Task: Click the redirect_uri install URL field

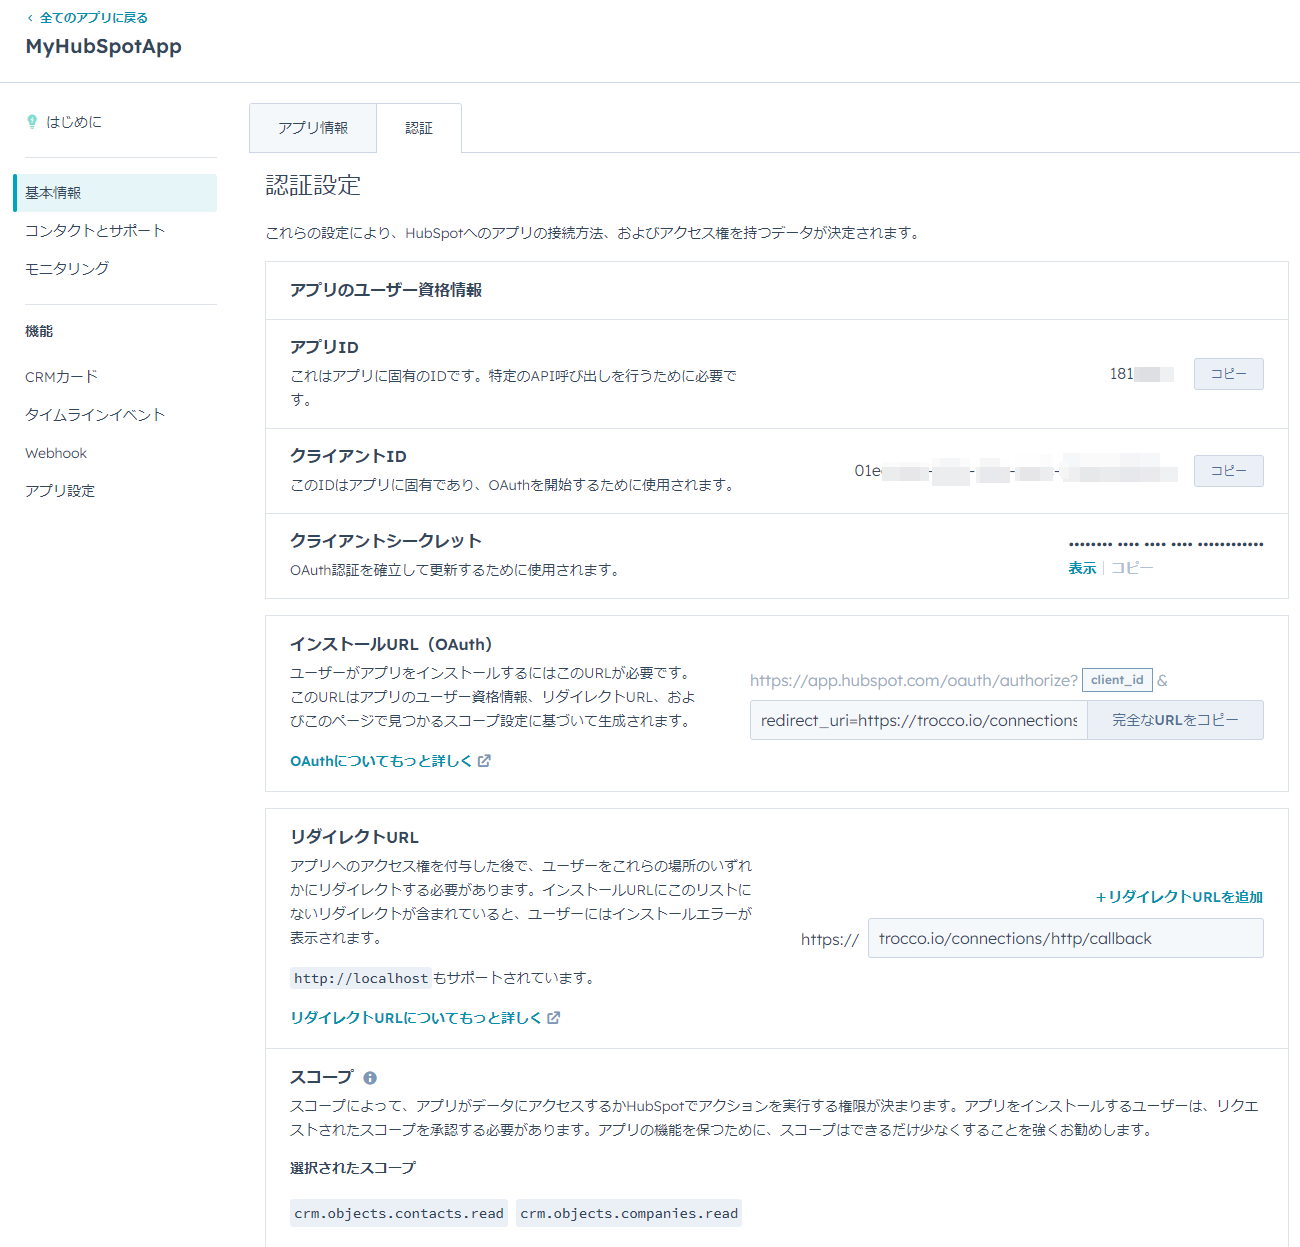Action: (918, 720)
